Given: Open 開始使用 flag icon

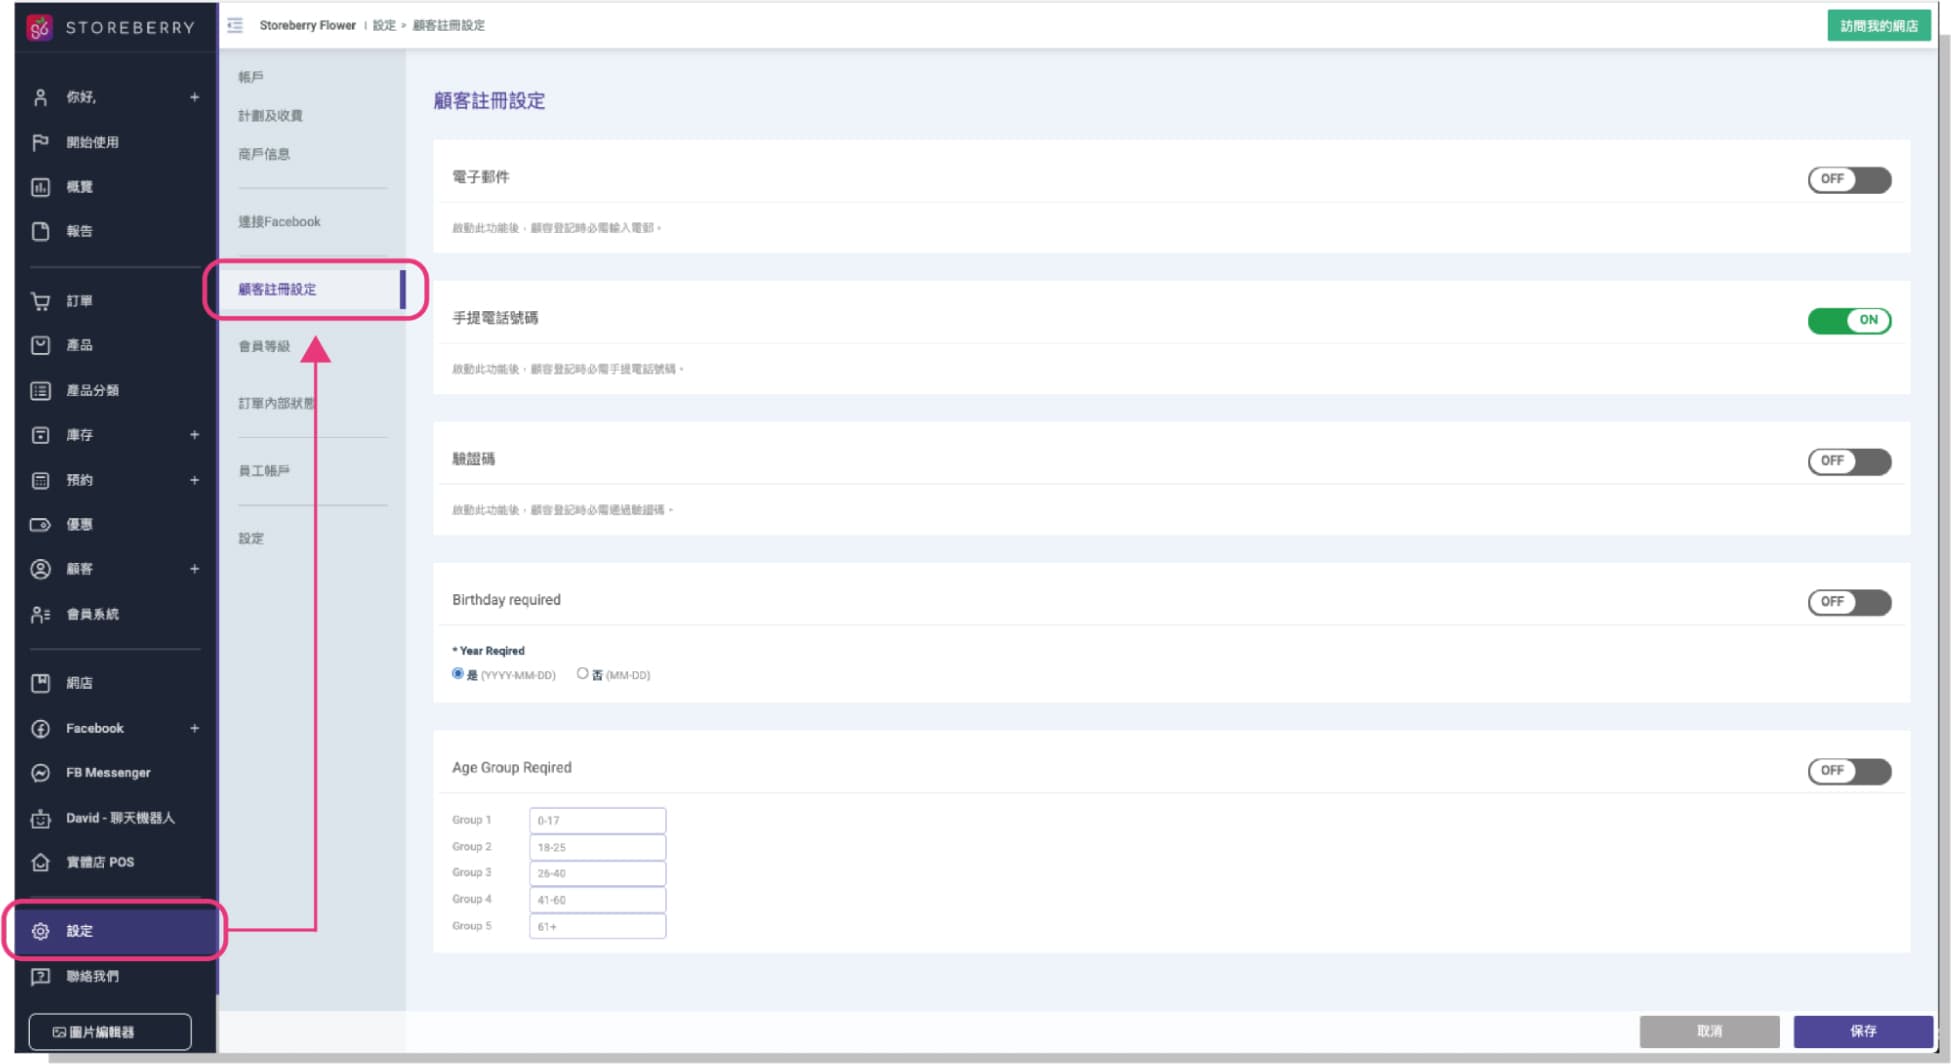Looking at the screenshot, I should 40,142.
